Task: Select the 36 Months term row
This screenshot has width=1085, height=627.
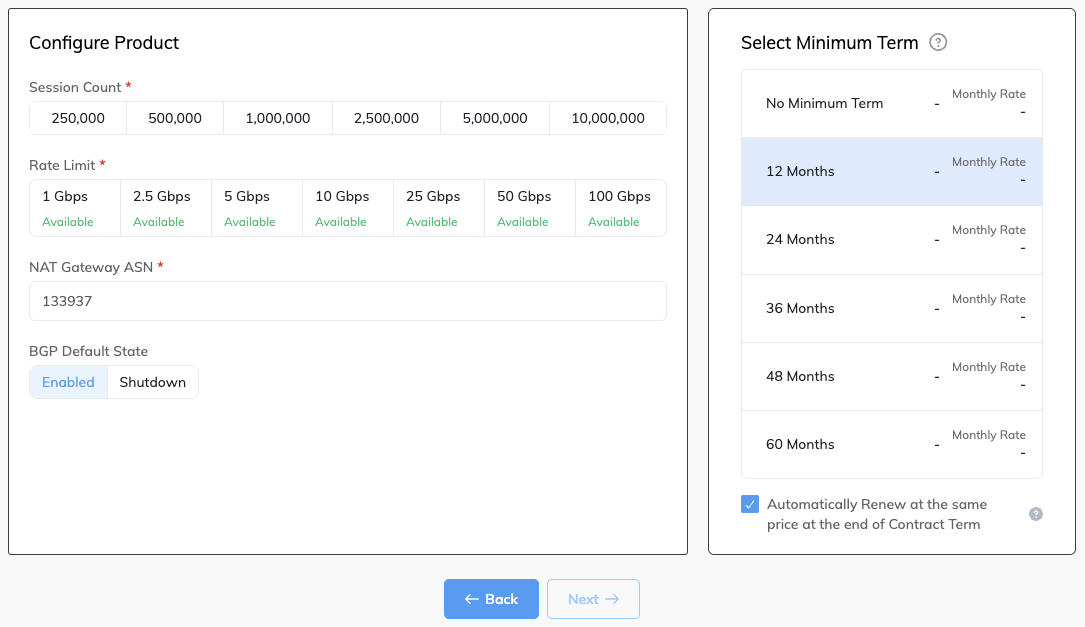Action: coord(891,309)
